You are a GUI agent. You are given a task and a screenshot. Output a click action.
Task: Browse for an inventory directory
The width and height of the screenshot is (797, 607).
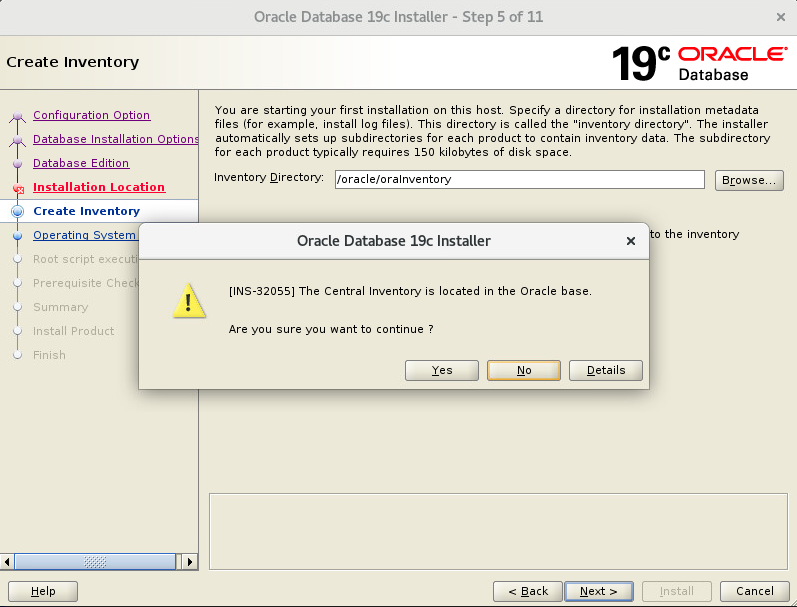(749, 180)
